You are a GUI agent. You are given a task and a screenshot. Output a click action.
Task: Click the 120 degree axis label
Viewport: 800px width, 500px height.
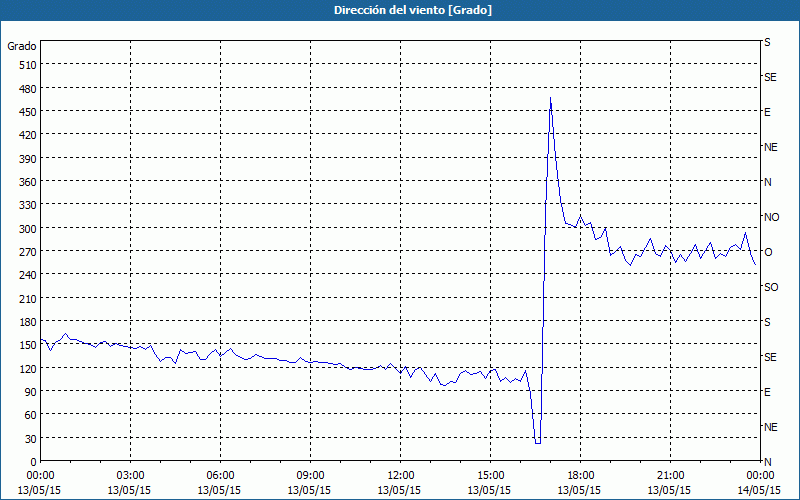28,369
